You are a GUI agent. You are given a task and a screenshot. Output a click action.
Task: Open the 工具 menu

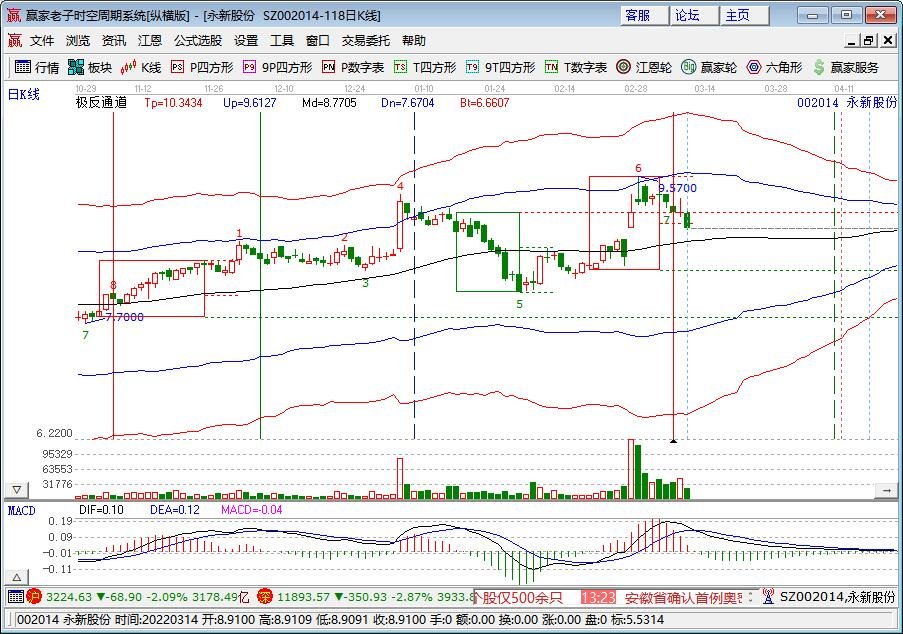pos(282,40)
